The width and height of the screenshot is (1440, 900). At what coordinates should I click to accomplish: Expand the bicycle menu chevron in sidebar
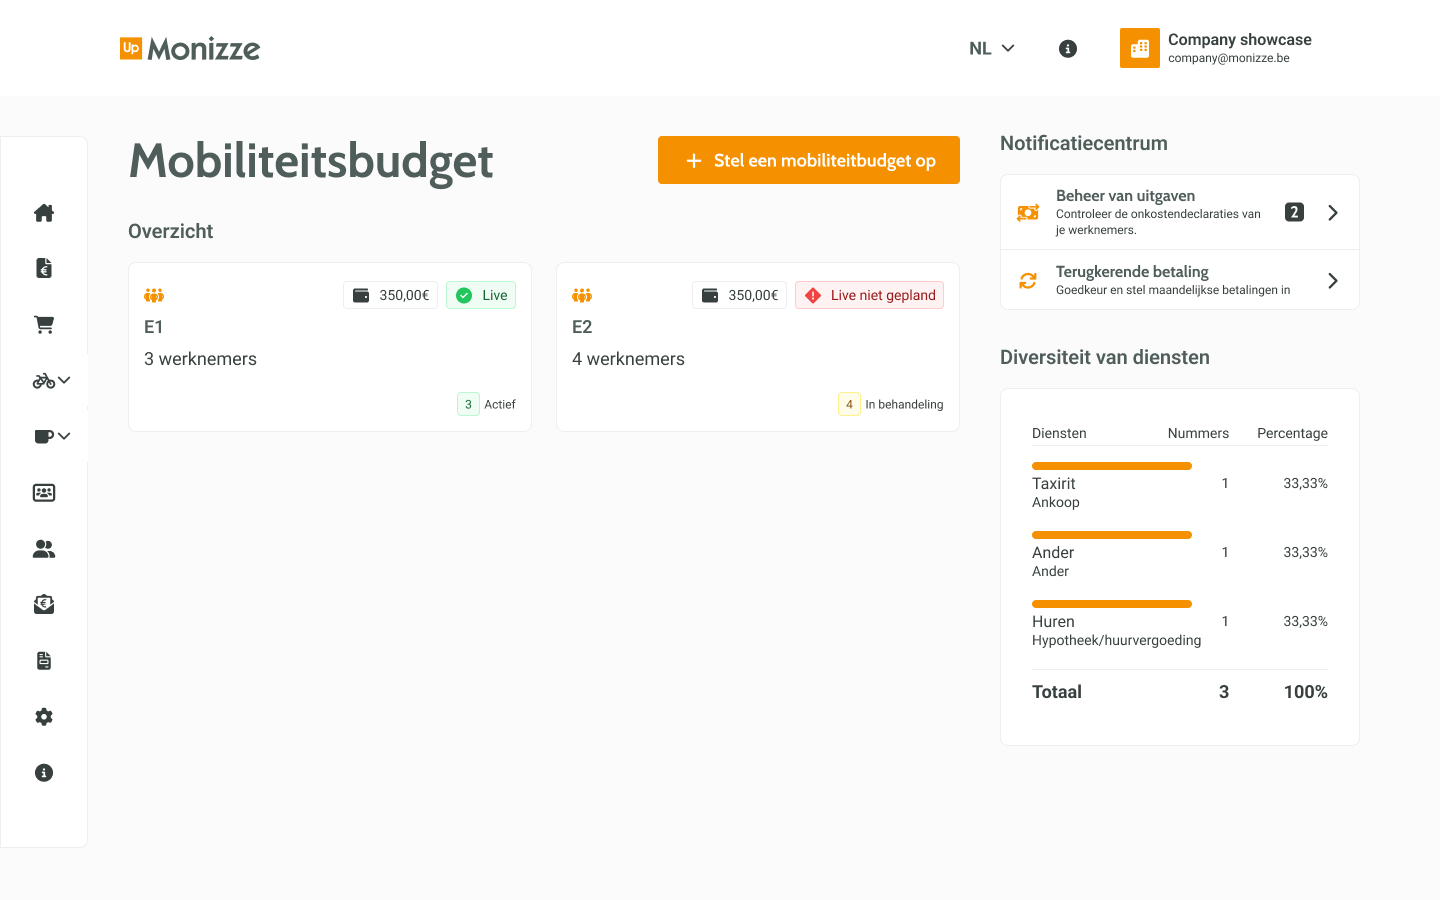[65, 380]
